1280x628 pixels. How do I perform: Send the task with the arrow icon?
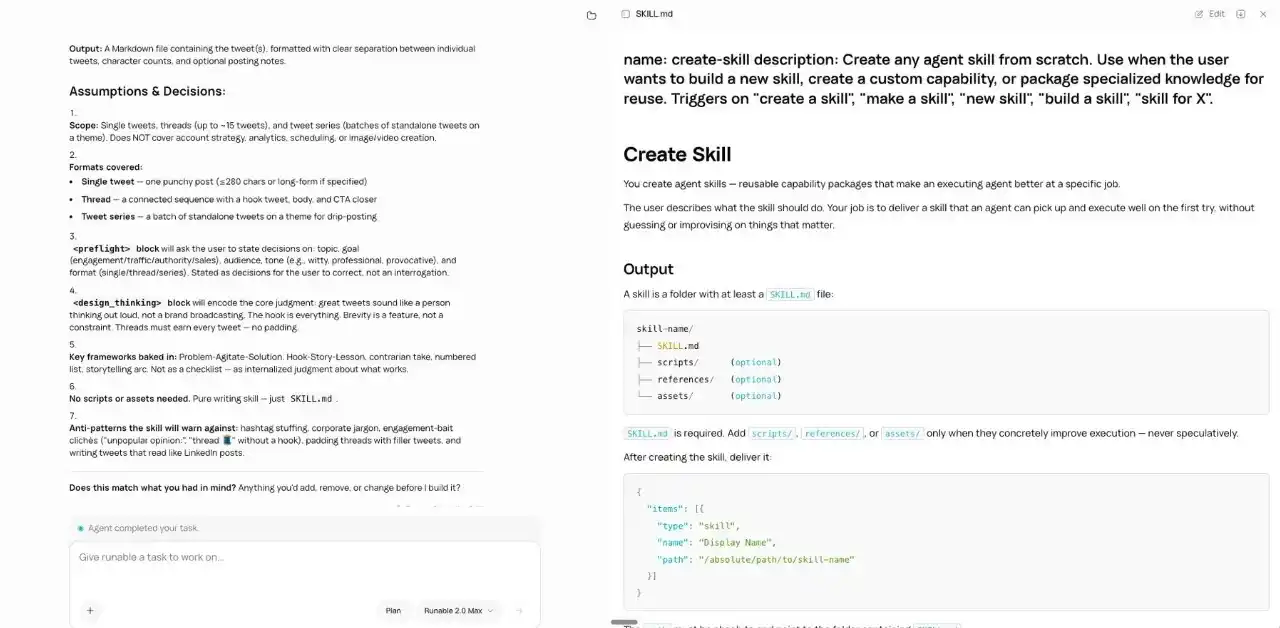[518, 610]
